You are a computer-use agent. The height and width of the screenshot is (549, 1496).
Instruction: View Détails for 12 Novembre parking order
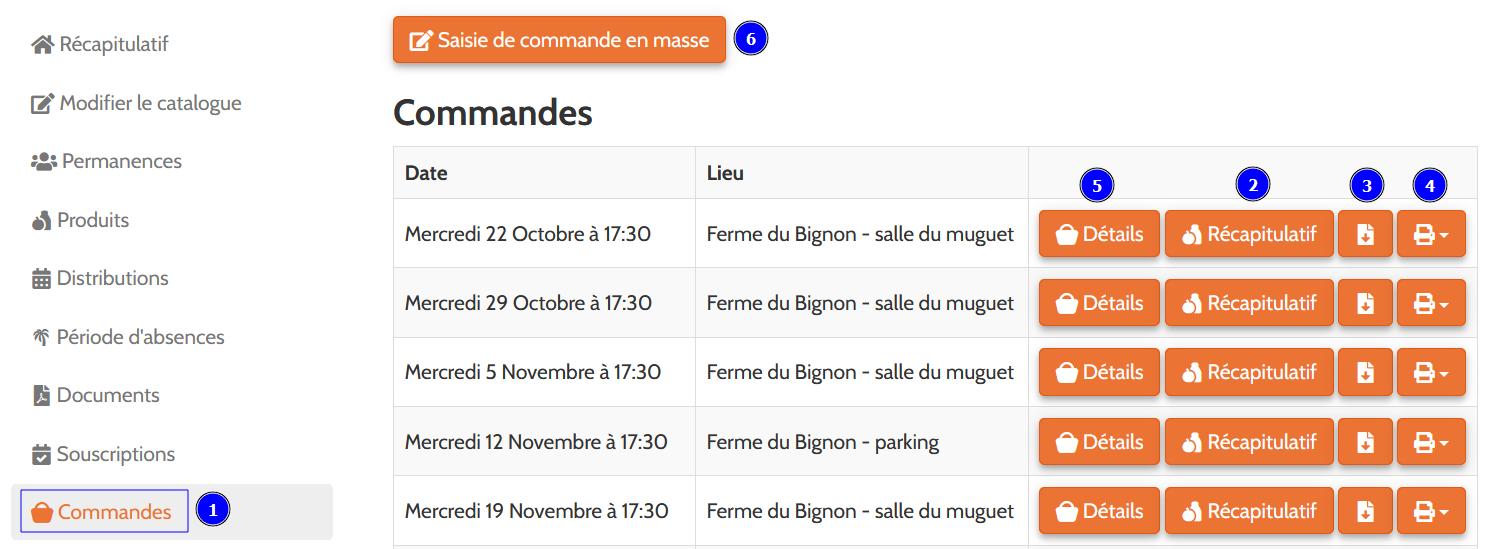1099,442
